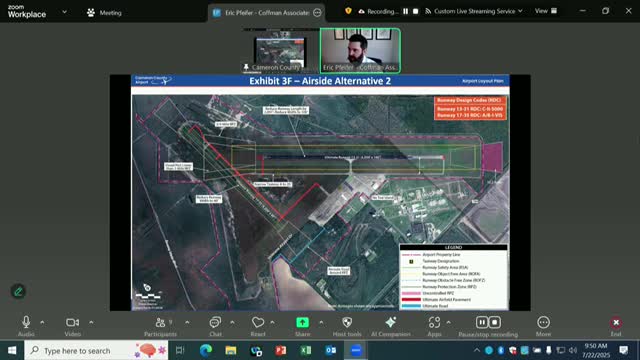Viewport: 640px width, 360px height.
Task: Open Zoom Workplace dropdown arrow
Action: [x=64, y=12]
